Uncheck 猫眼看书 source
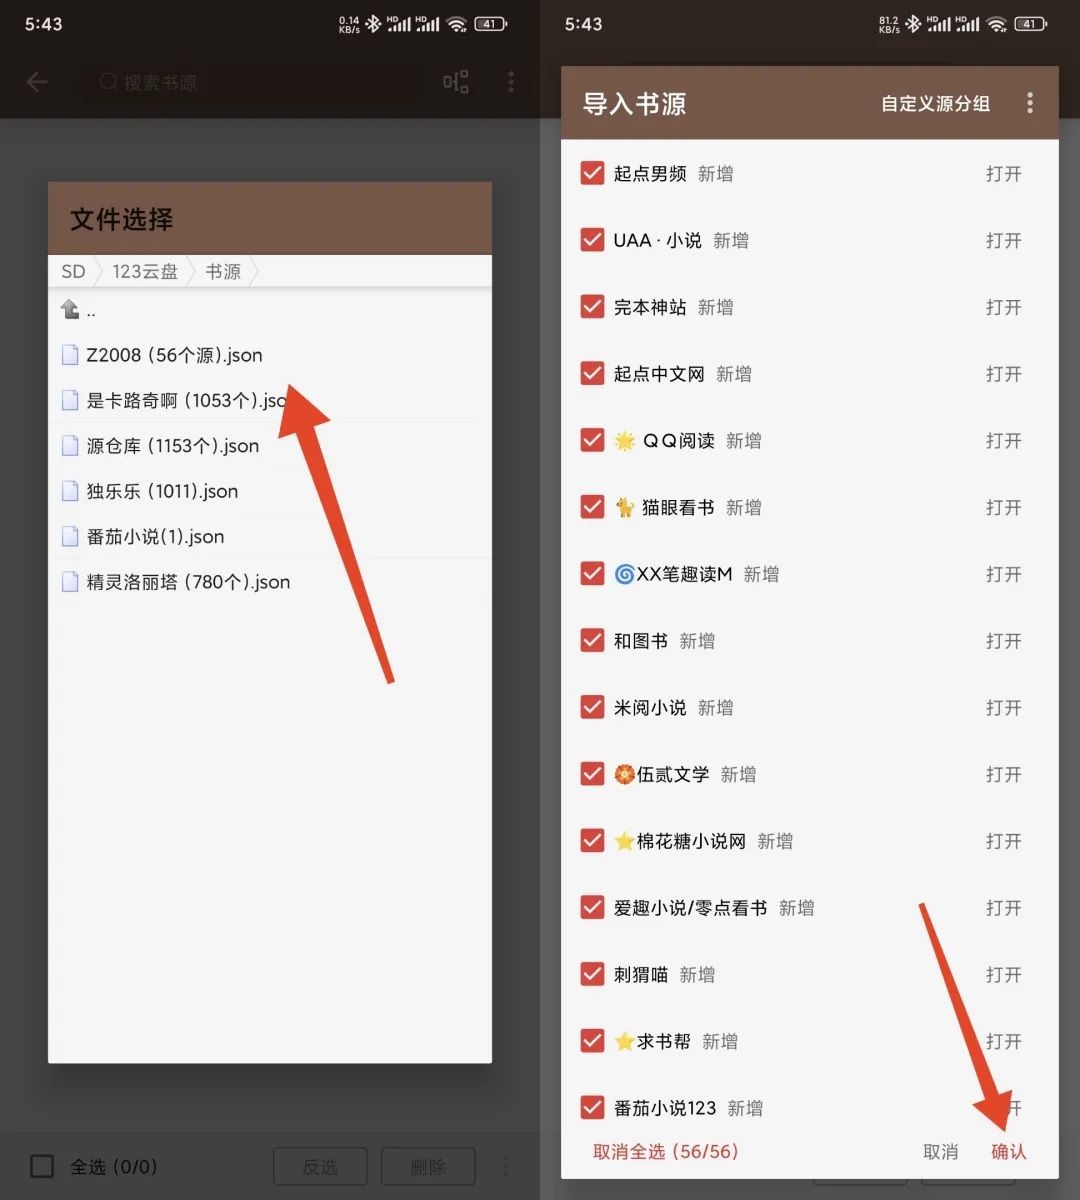The width and height of the screenshot is (1080, 1200). coord(592,507)
